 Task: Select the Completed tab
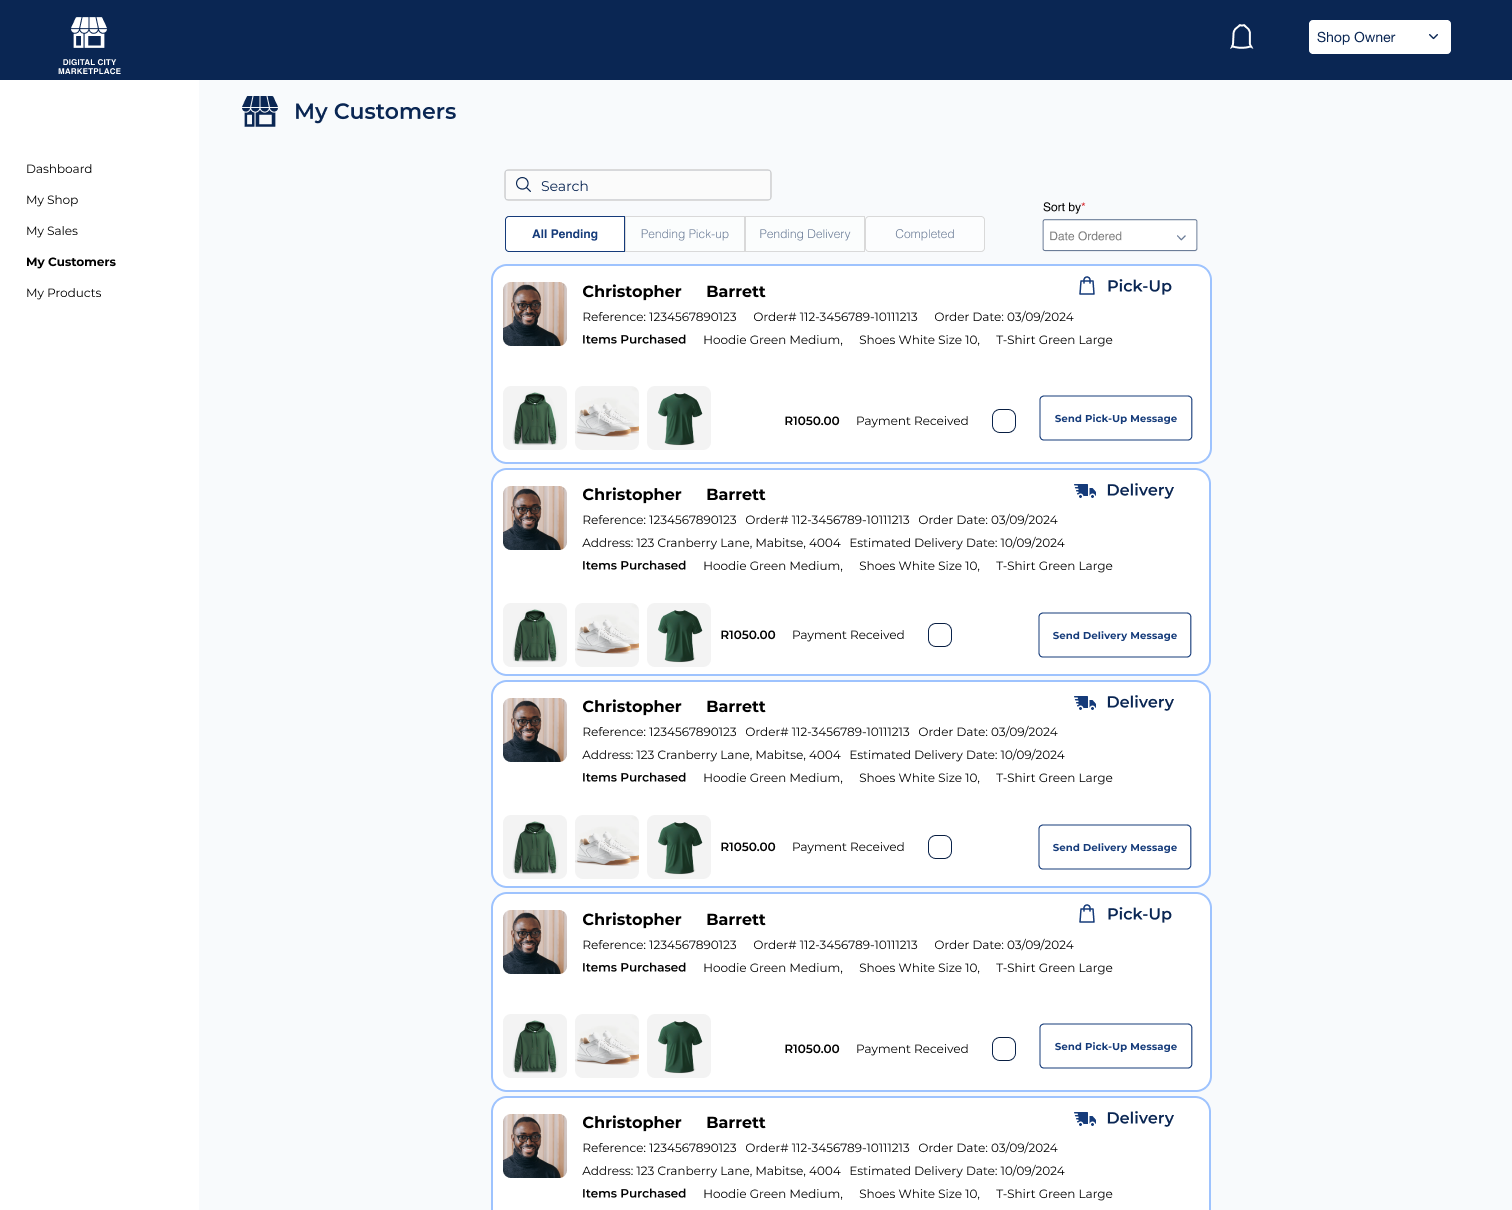tap(924, 234)
